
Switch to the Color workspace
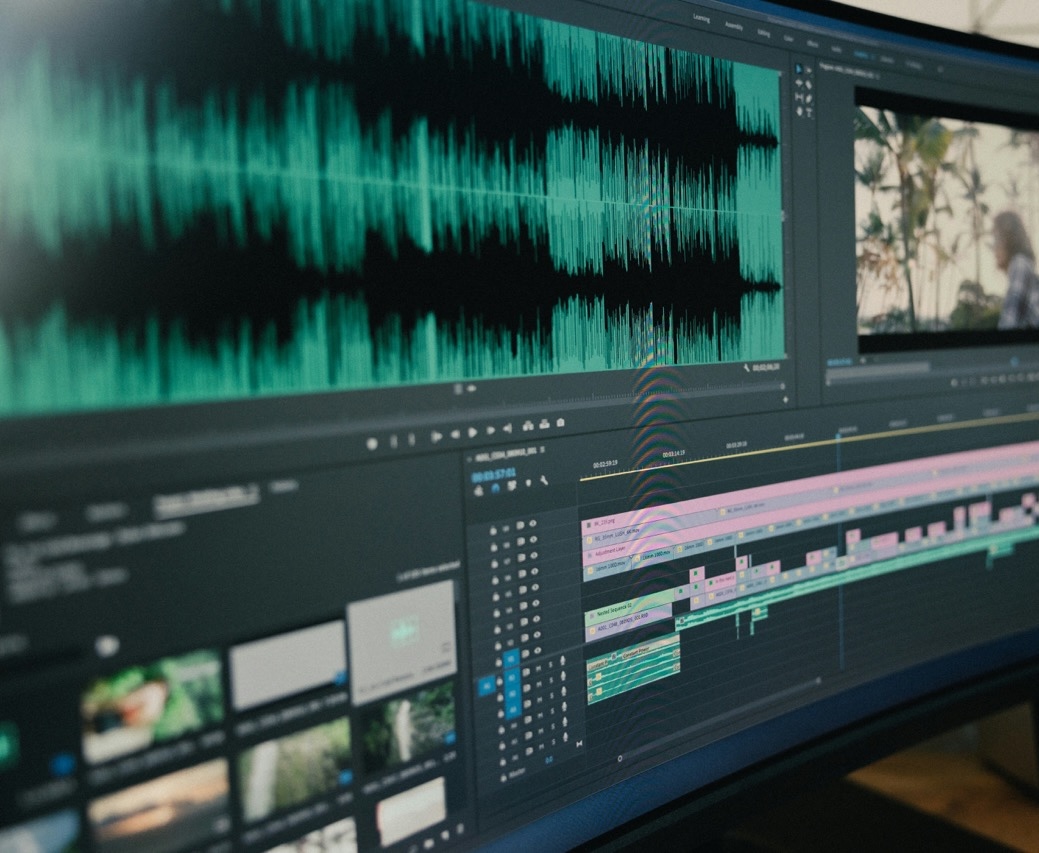click(x=788, y=38)
